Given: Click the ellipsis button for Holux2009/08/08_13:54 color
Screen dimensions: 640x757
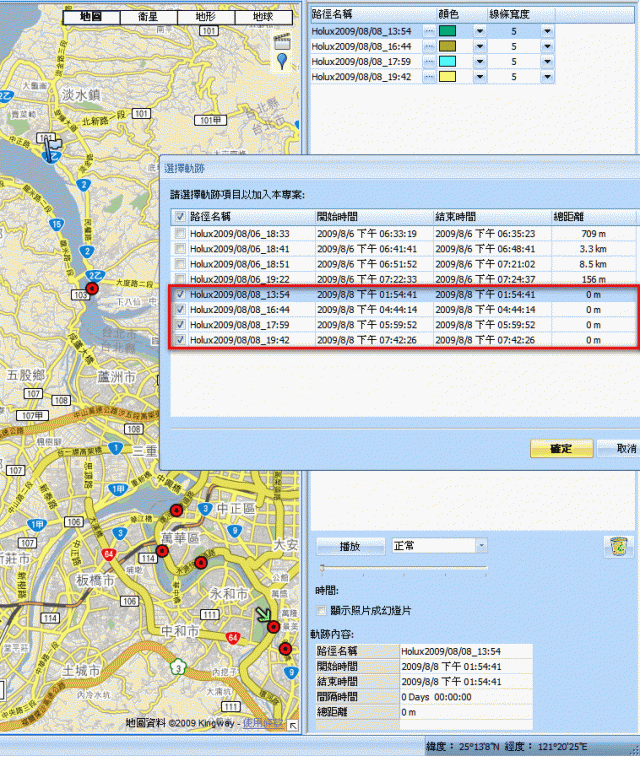Looking at the screenshot, I should click(430, 31).
